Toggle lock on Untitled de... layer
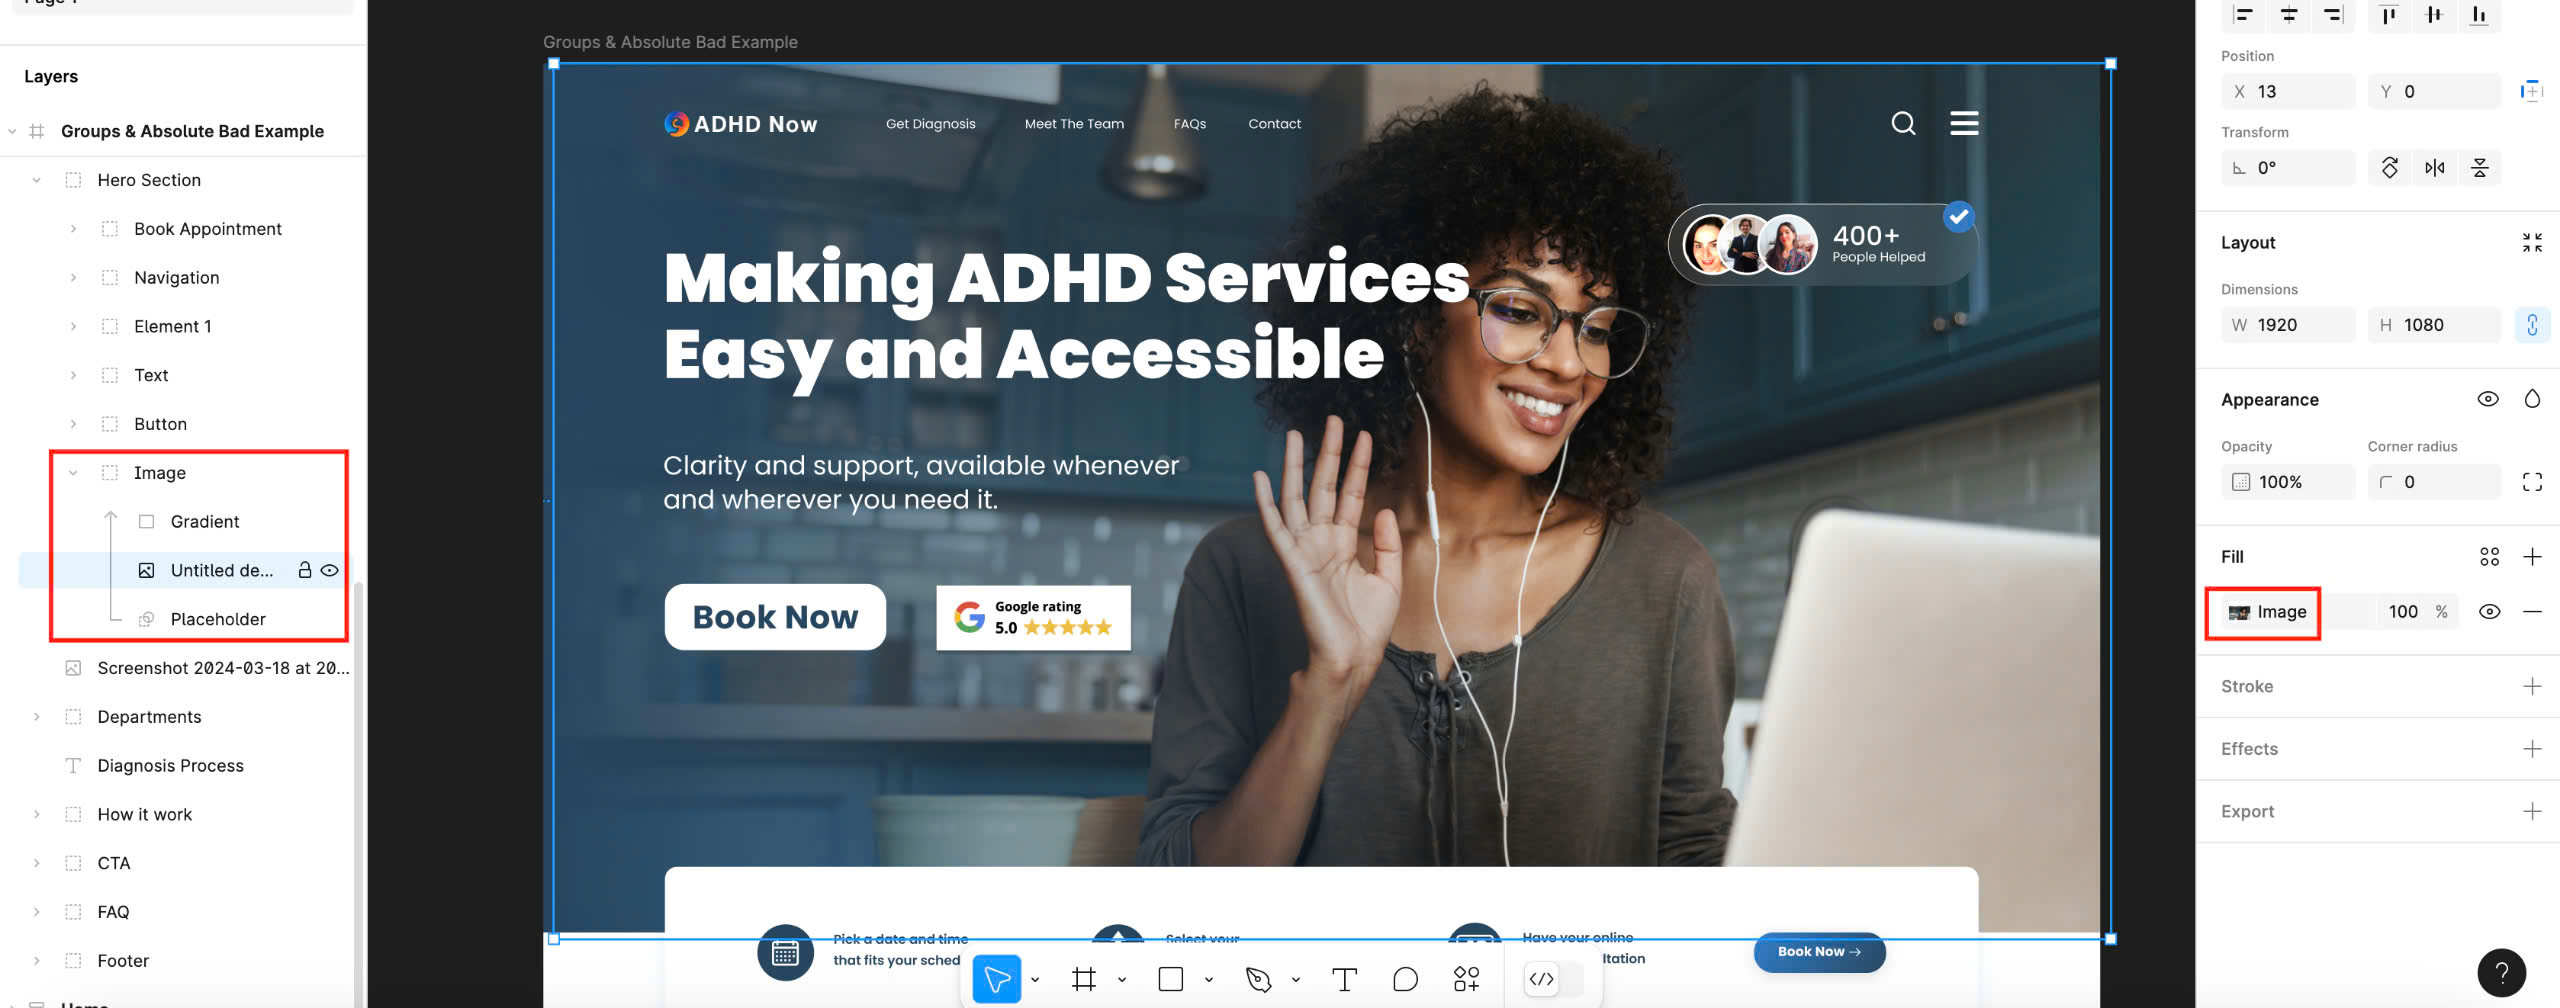 coord(304,570)
